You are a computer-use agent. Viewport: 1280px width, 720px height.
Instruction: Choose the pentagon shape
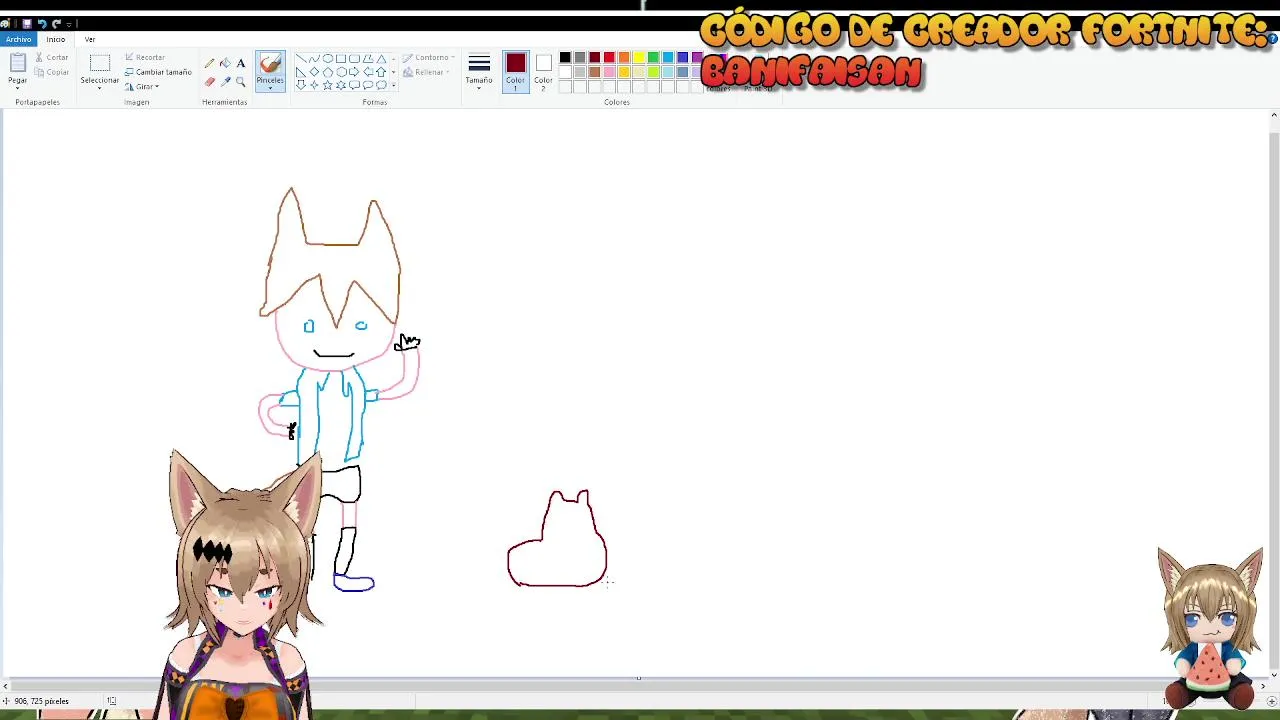click(328, 72)
